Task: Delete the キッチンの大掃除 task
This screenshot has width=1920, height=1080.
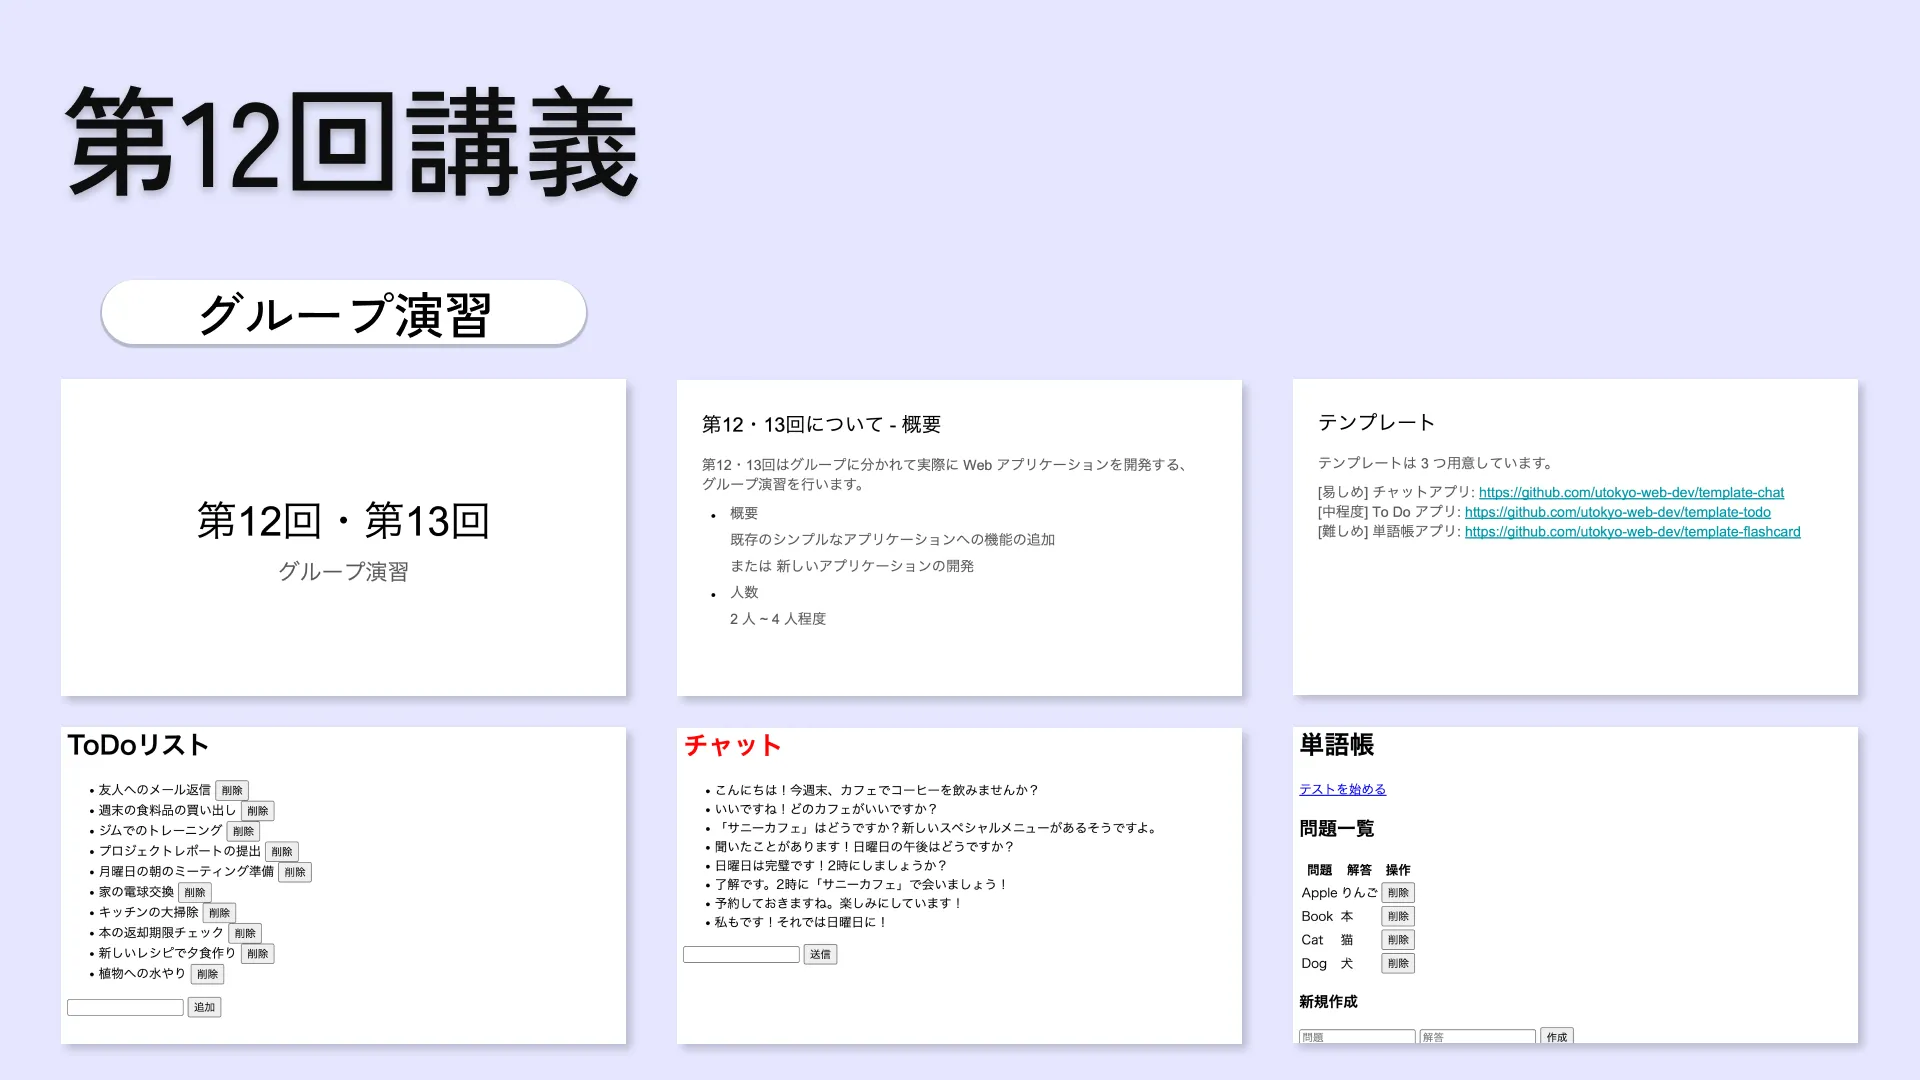Action: coord(219,912)
